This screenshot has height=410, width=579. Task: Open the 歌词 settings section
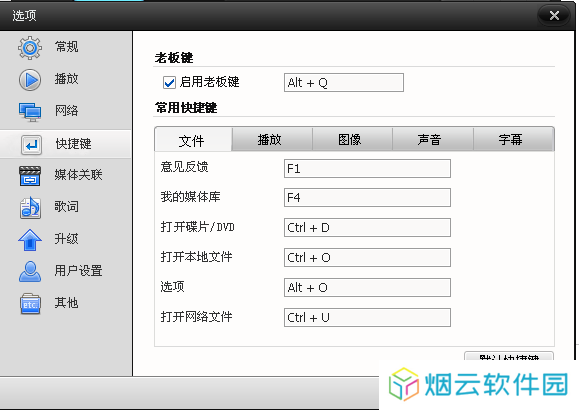[x=66, y=206]
